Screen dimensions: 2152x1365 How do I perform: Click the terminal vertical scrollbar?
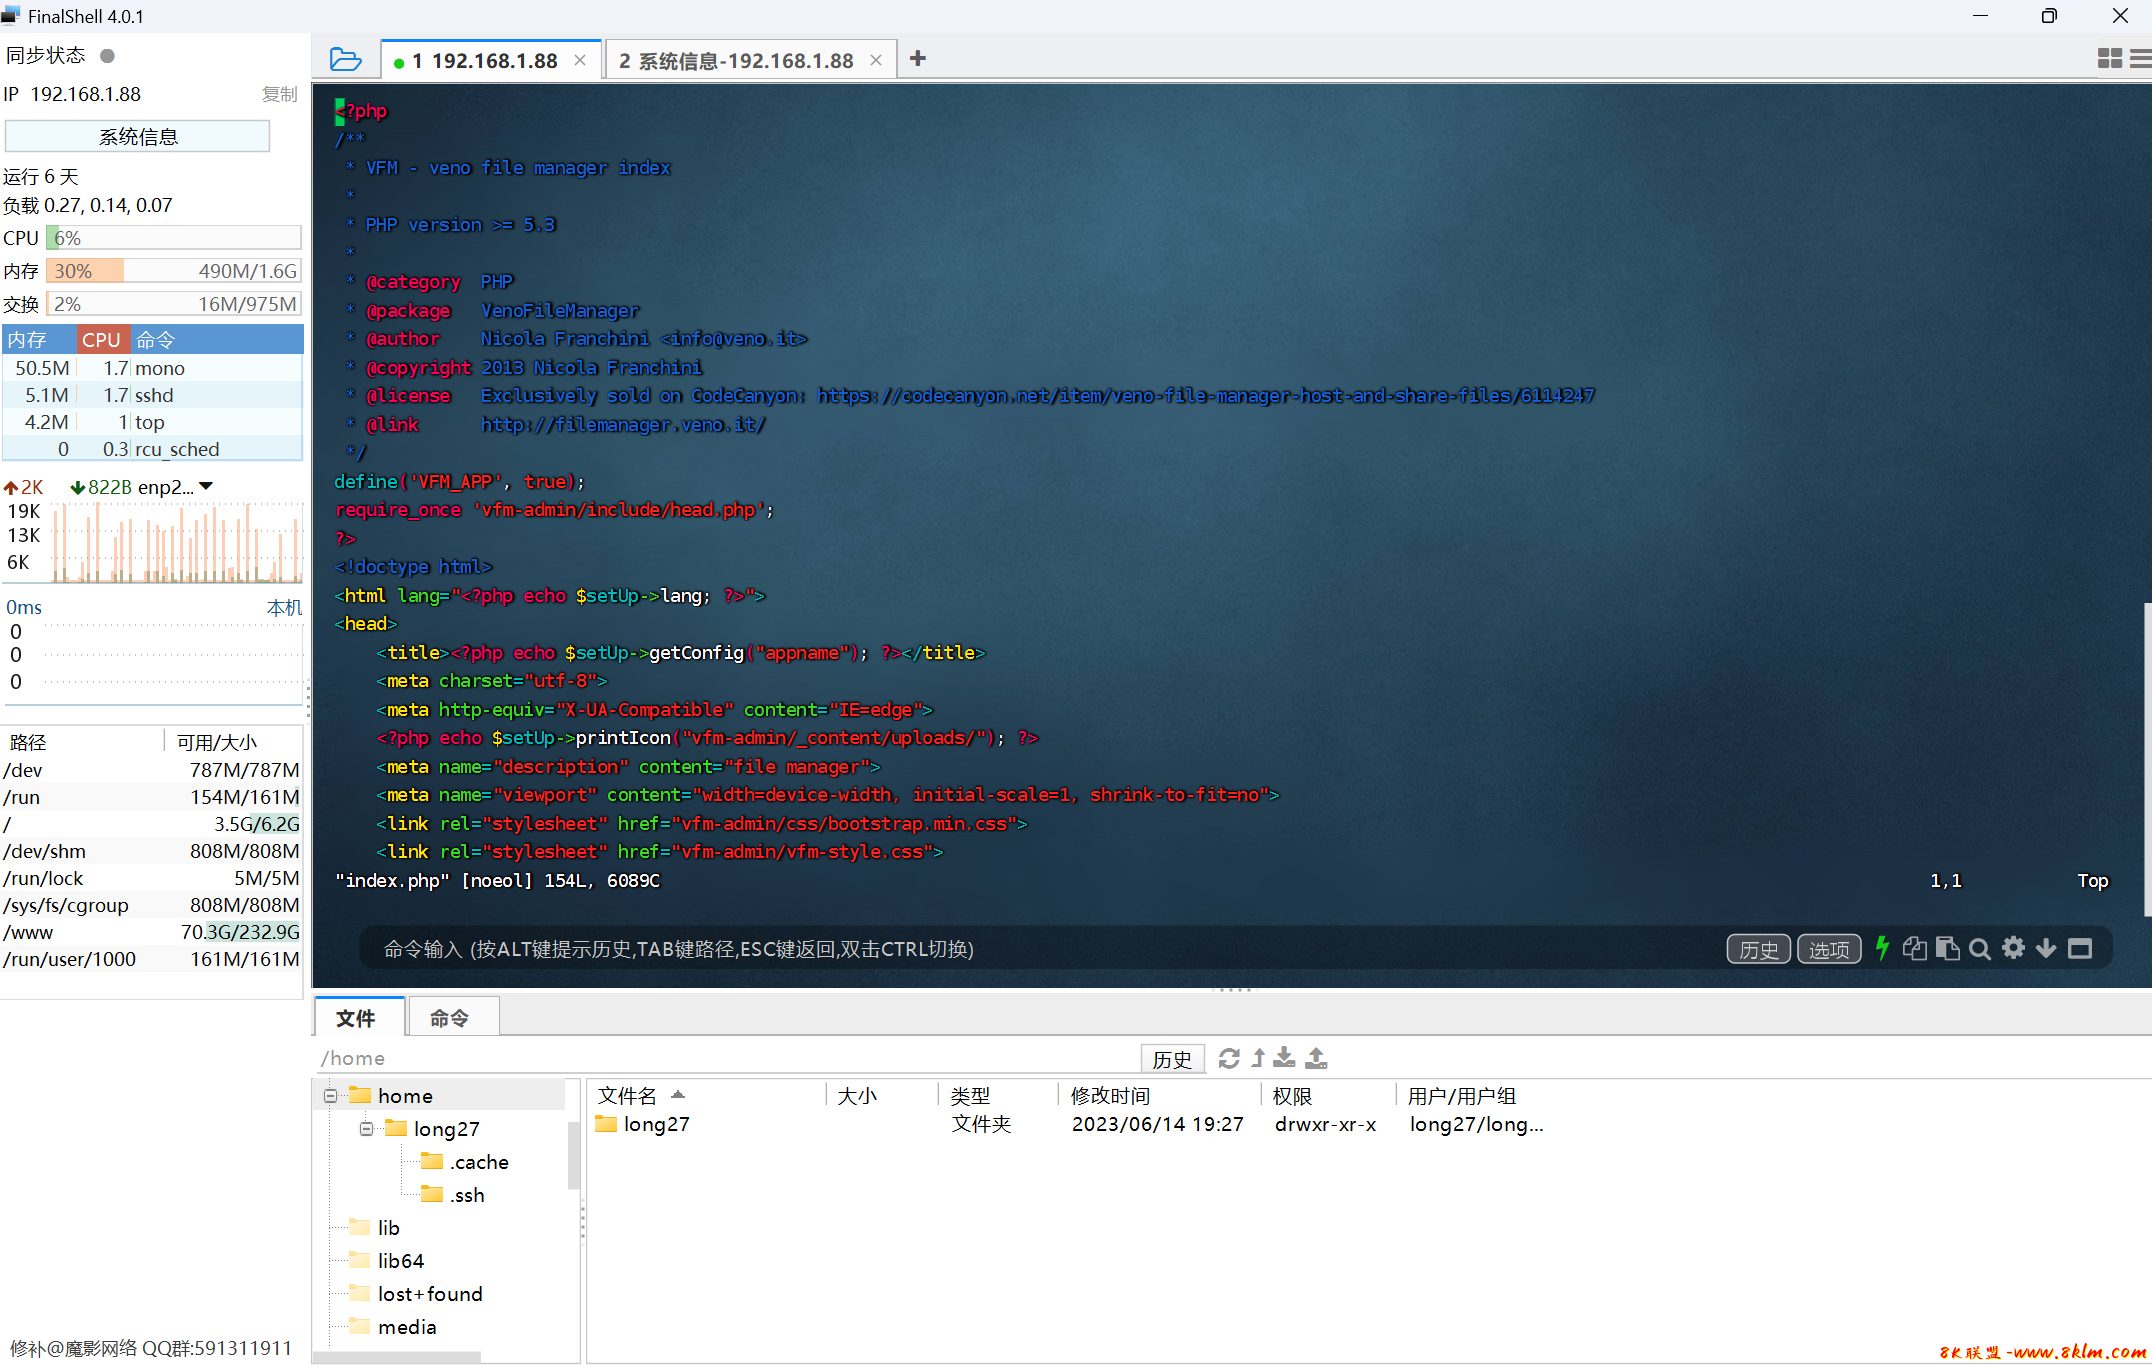click(x=2147, y=760)
